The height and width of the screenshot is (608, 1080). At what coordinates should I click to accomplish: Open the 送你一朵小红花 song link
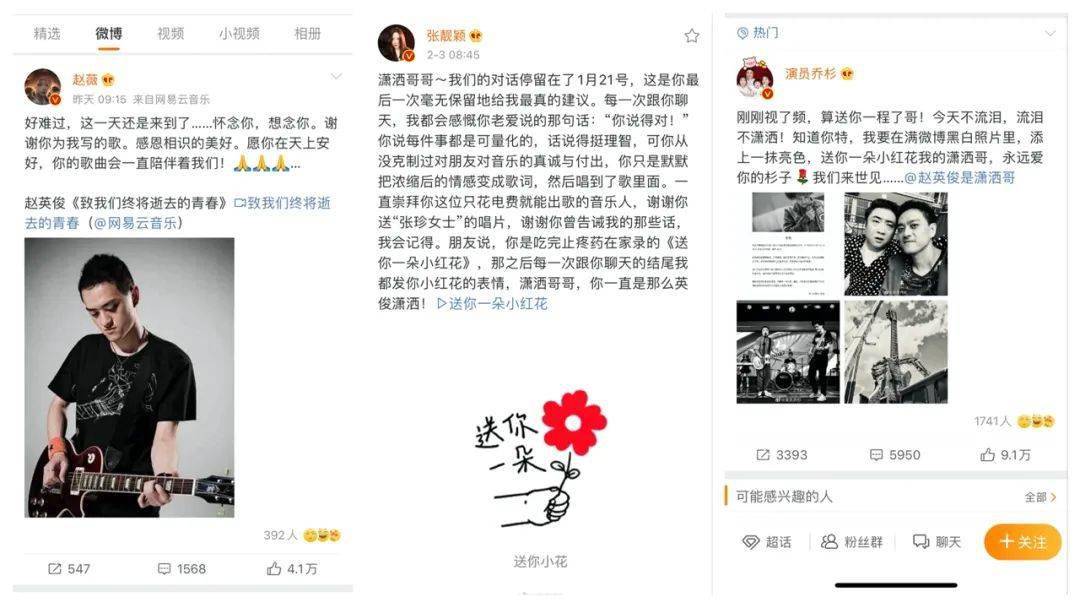tap(492, 304)
